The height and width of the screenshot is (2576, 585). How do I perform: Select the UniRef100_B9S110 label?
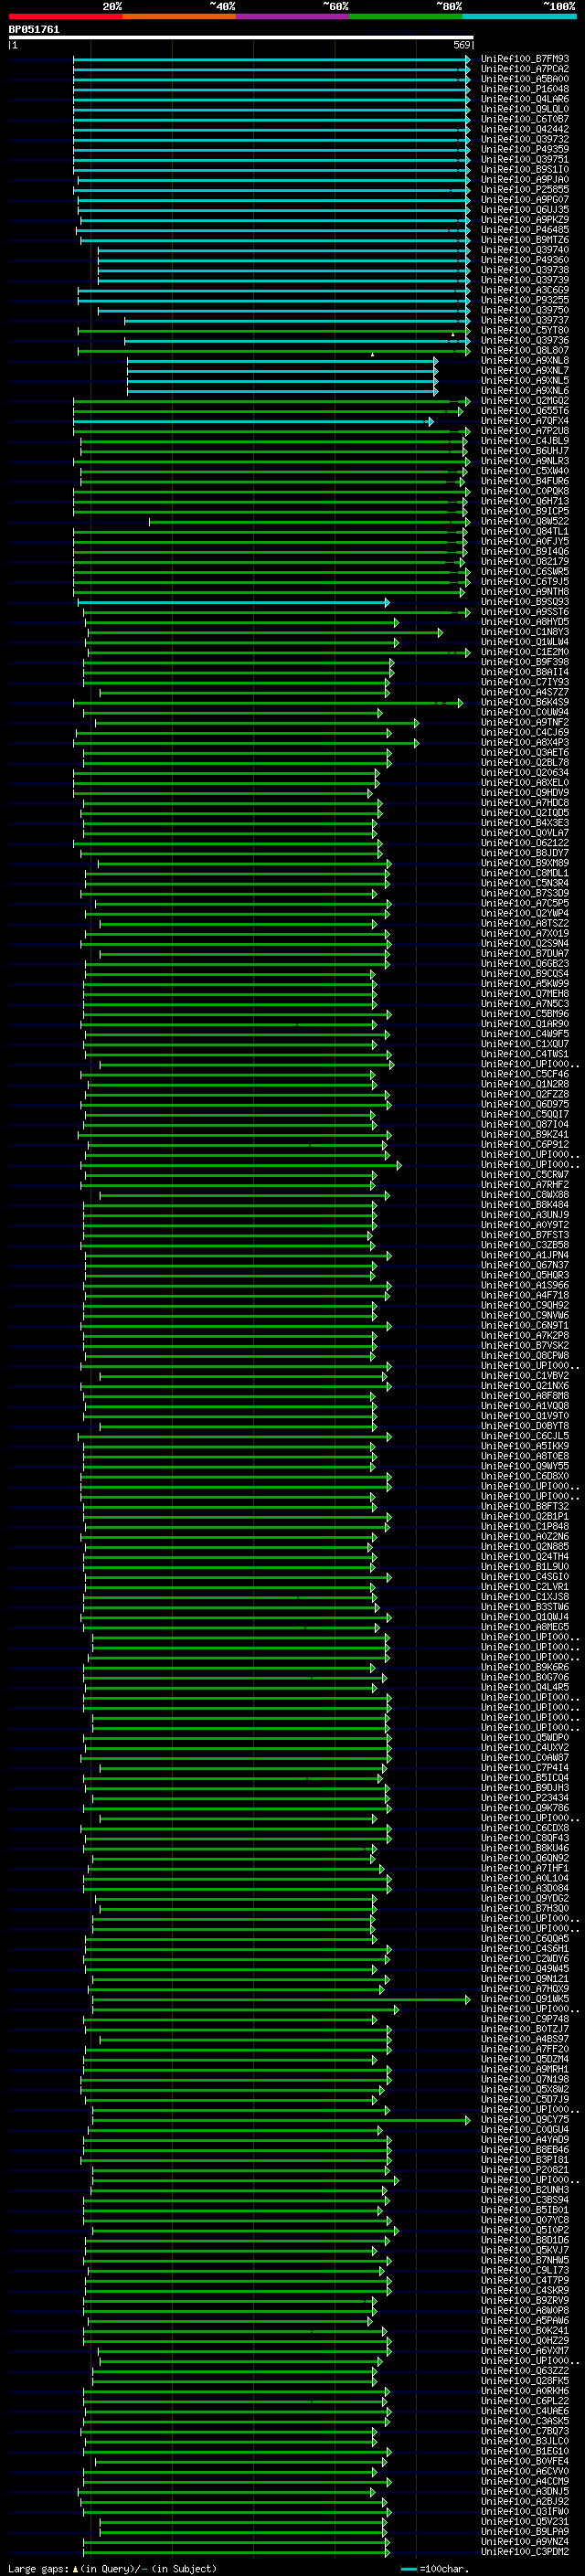(x=525, y=169)
